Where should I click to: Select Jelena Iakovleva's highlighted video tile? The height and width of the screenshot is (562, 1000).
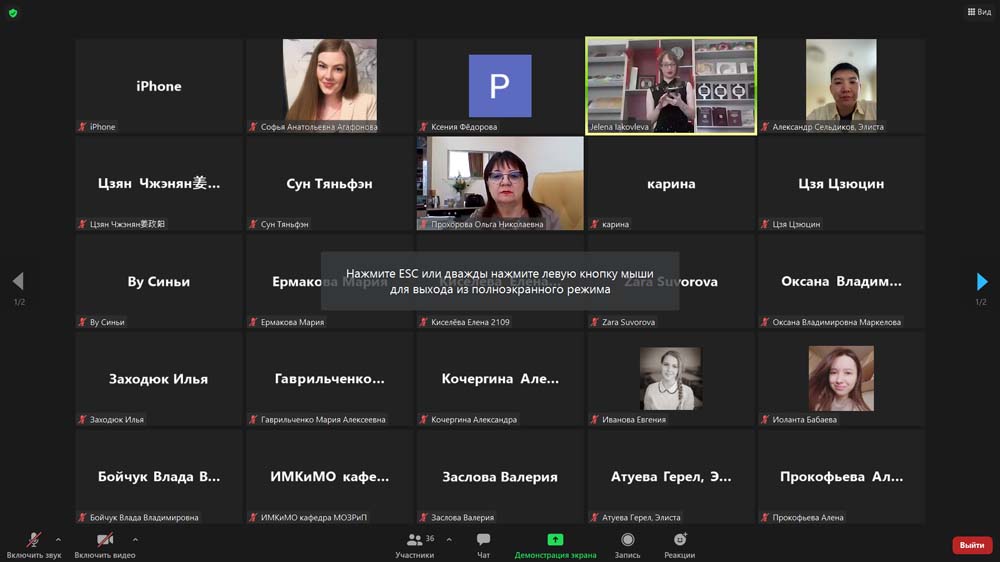(x=670, y=85)
